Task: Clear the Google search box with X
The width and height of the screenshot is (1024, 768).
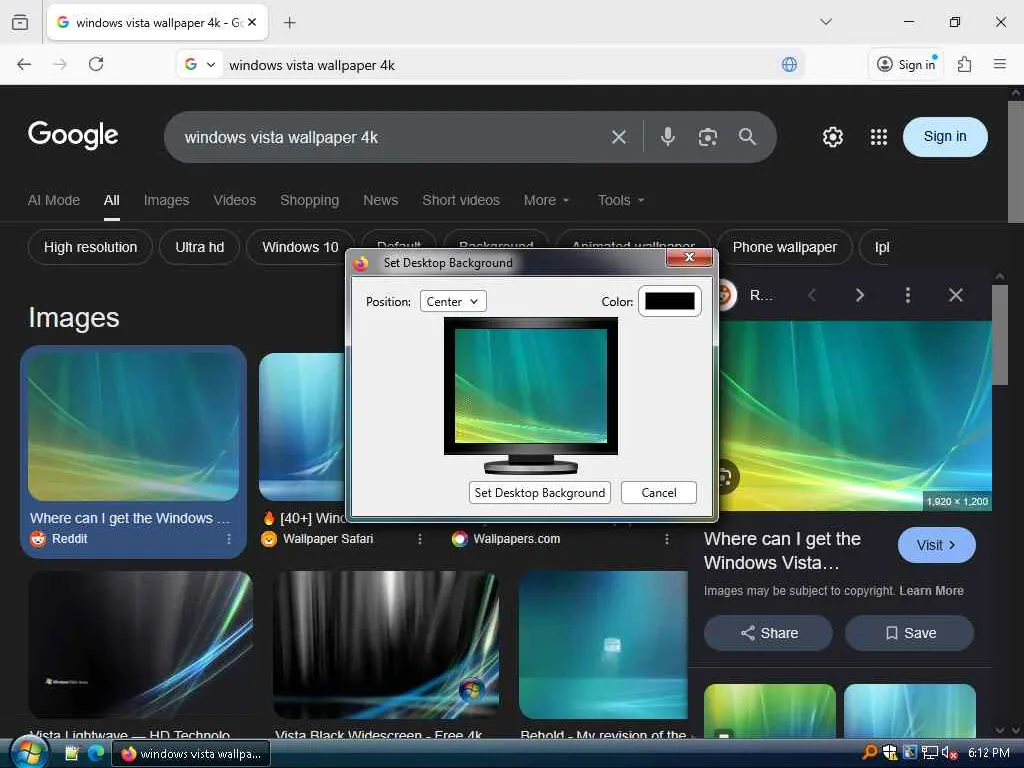Action: tap(618, 137)
